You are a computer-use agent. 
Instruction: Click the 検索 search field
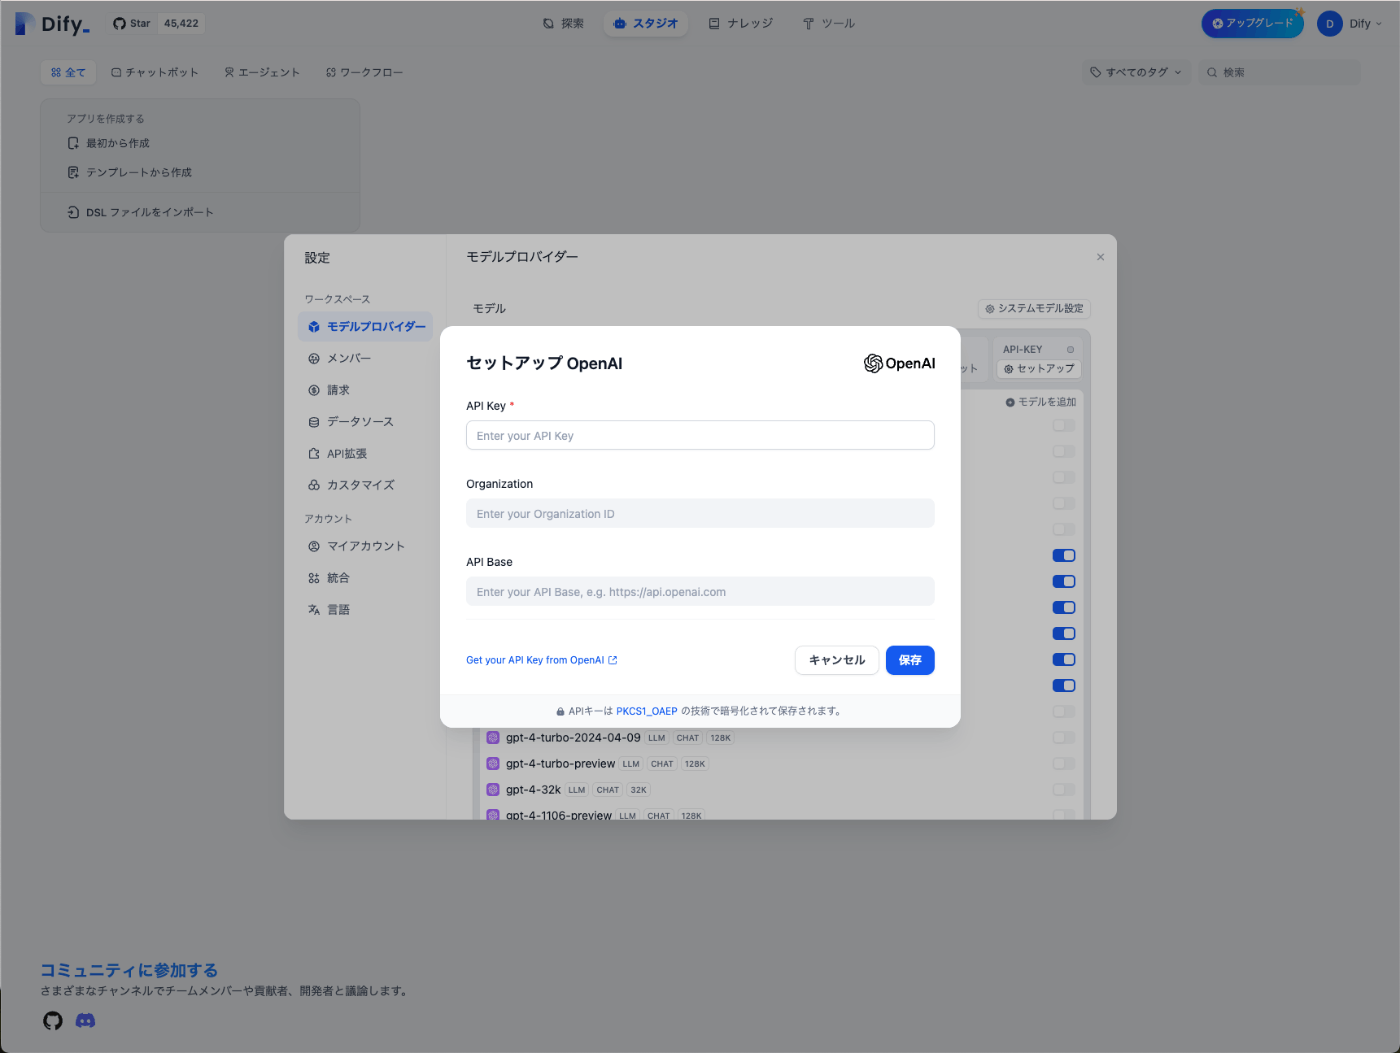1279,72
